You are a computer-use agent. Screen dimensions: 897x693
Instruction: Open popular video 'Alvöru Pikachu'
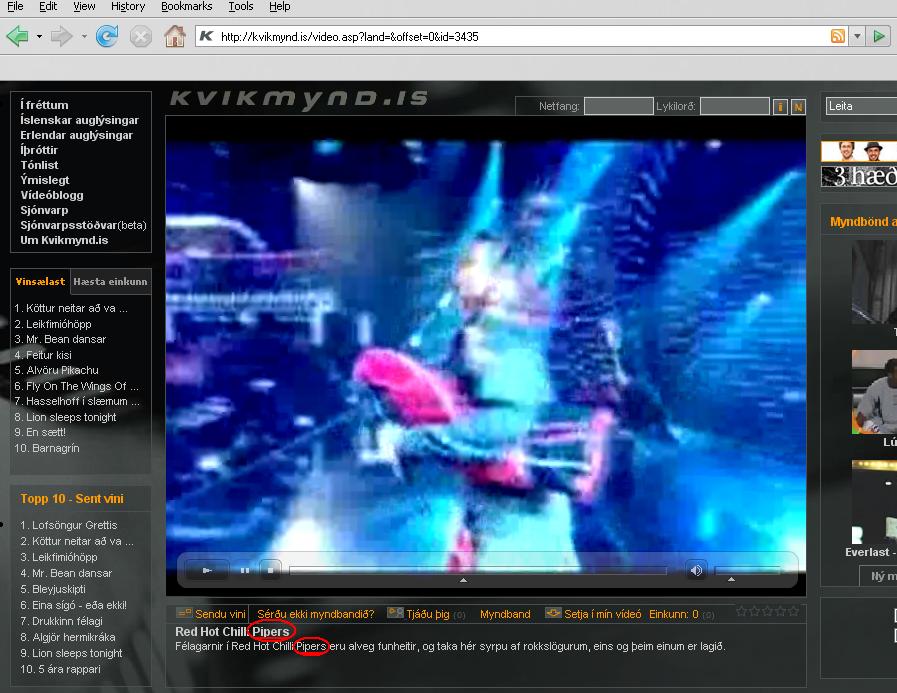click(56, 370)
